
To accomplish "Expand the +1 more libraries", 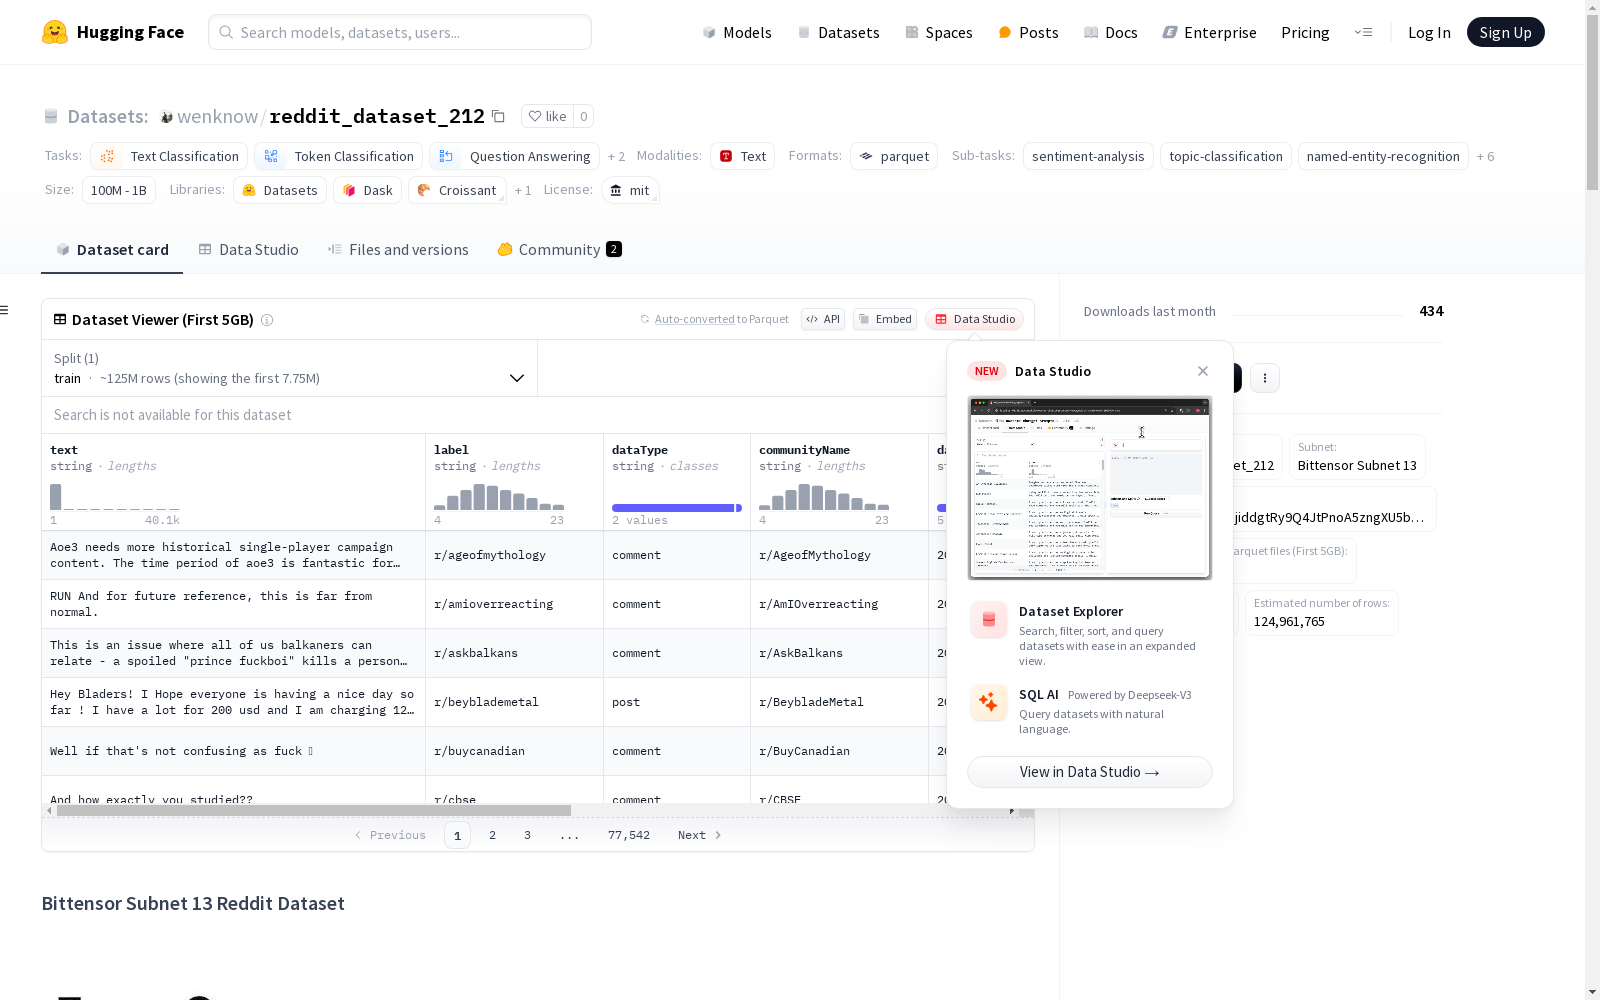I will 523,190.
